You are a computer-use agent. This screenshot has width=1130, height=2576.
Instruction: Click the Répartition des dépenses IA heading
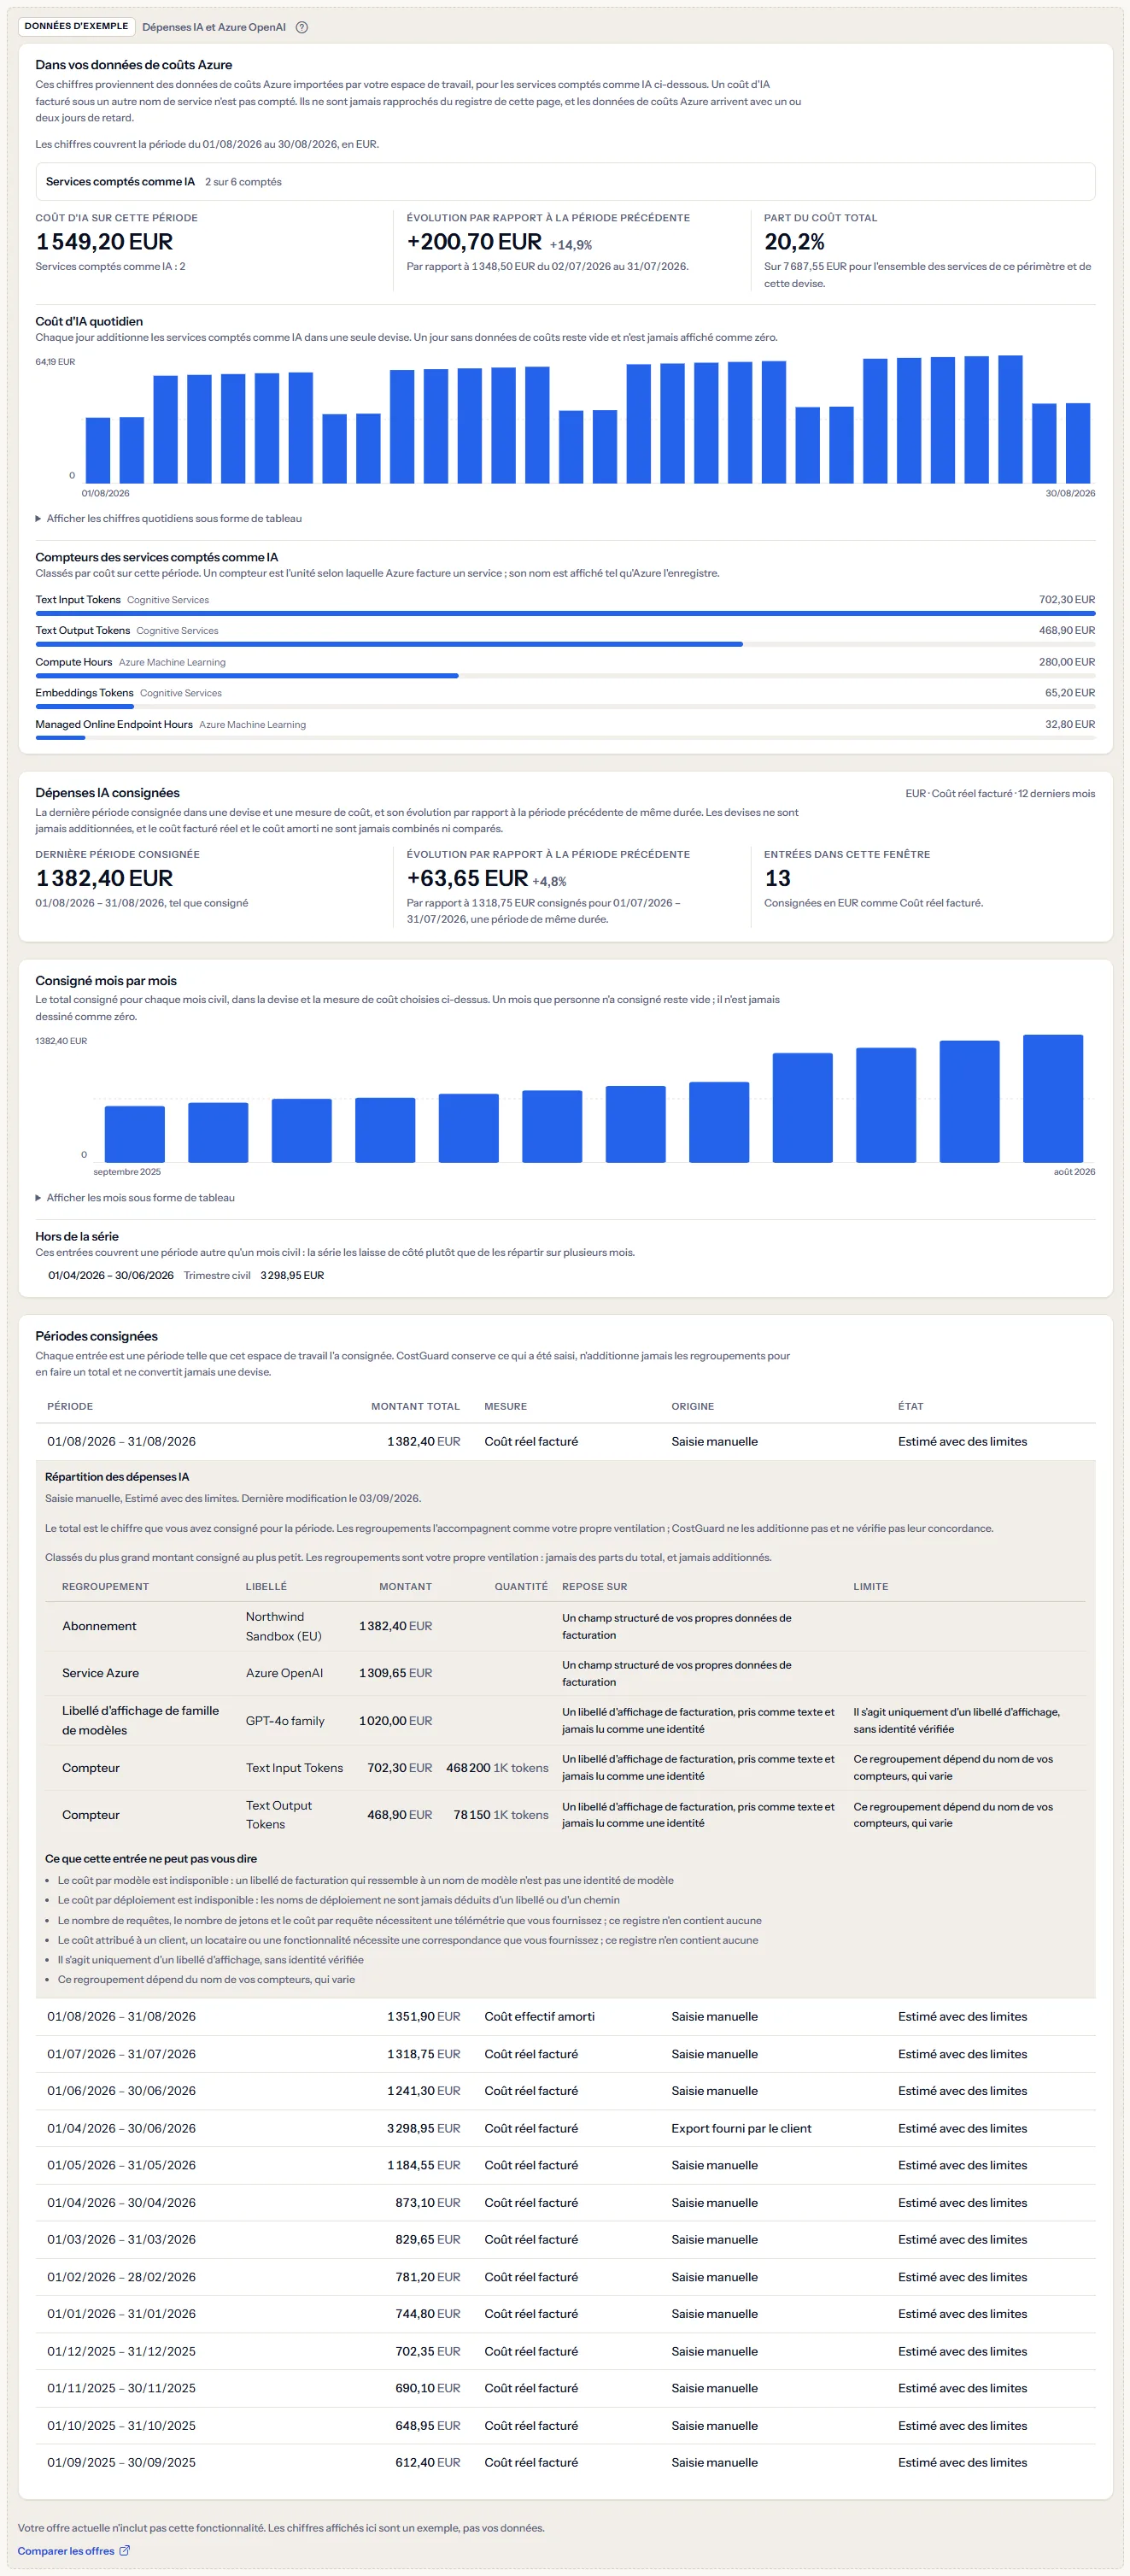coord(117,1476)
